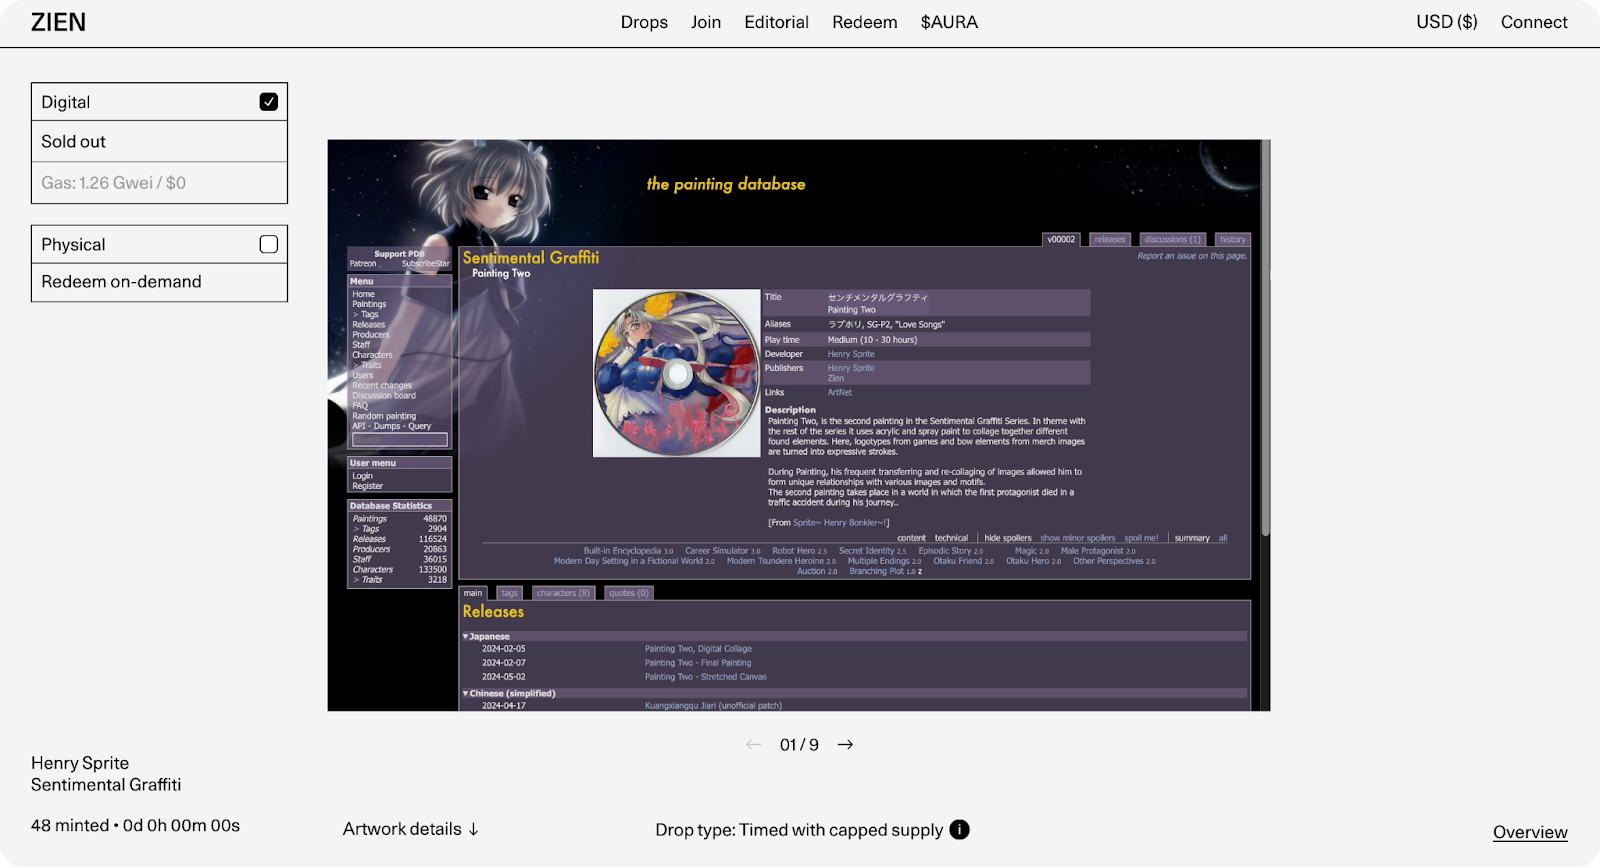Open the $AURA page
This screenshot has width=1600, height=867.
click(949, 22)
